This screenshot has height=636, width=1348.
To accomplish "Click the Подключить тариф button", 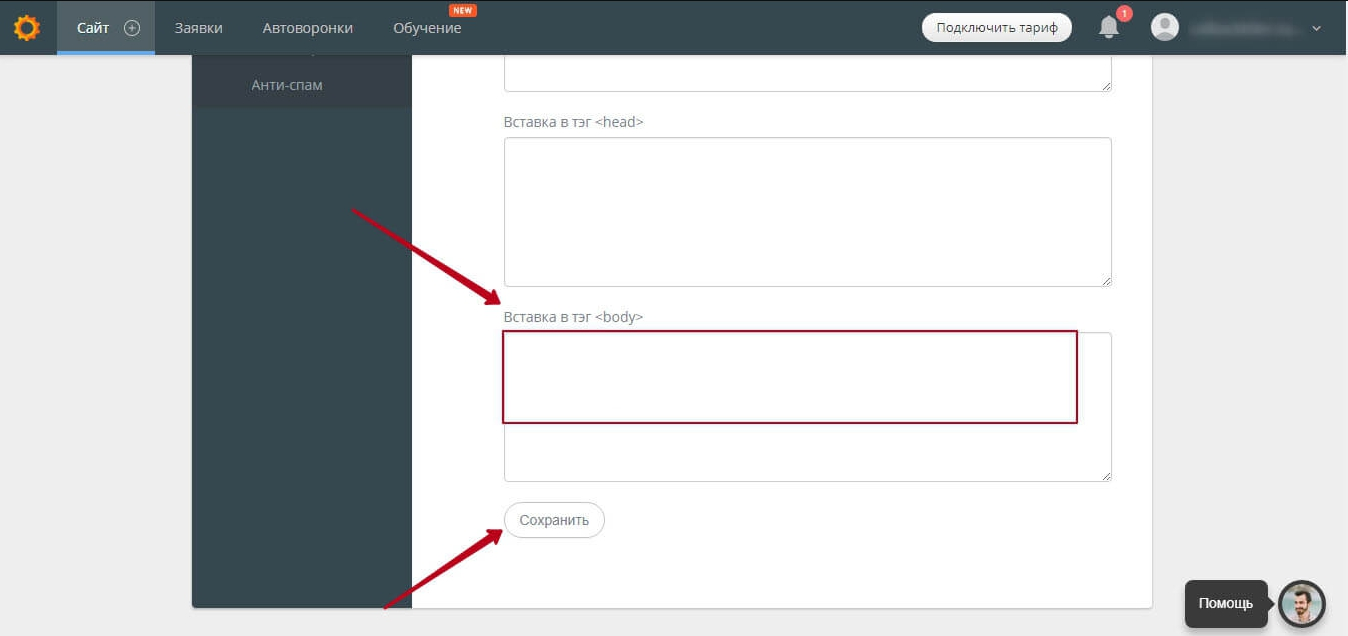I will pos(996,28).
